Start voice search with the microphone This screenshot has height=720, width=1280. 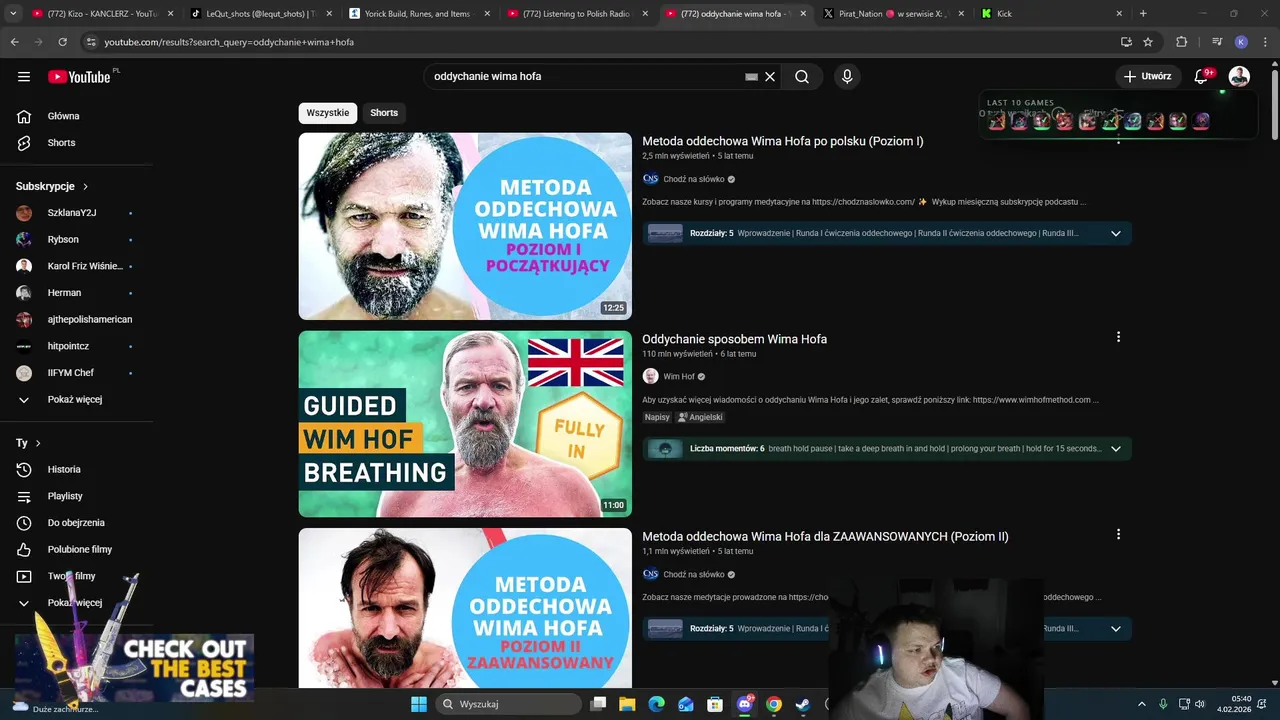click(x=847, y=76)
